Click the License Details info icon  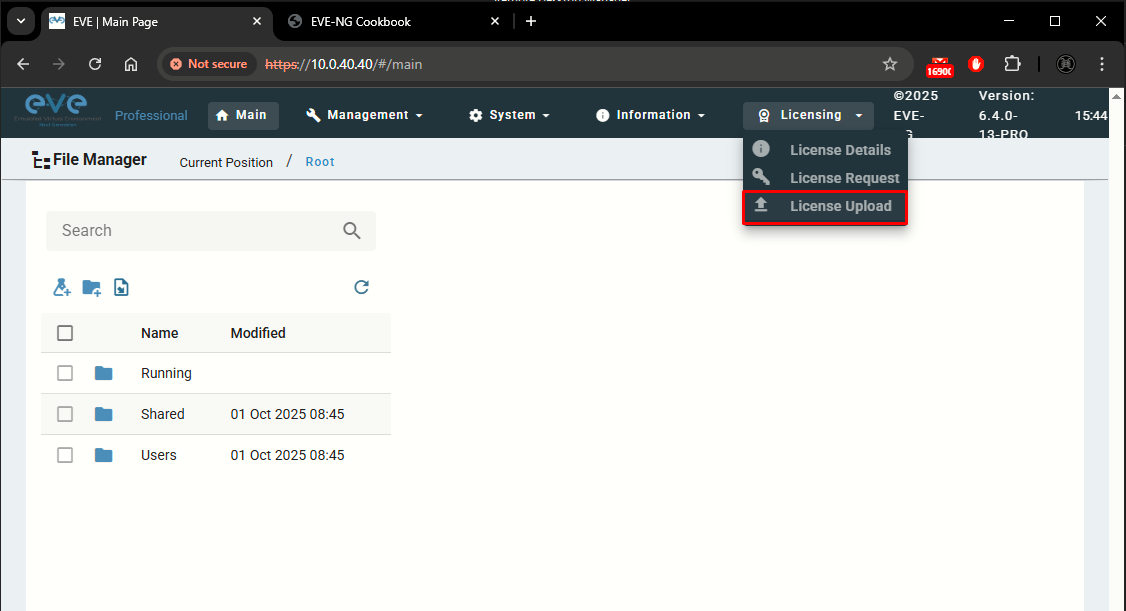point(761,149)
